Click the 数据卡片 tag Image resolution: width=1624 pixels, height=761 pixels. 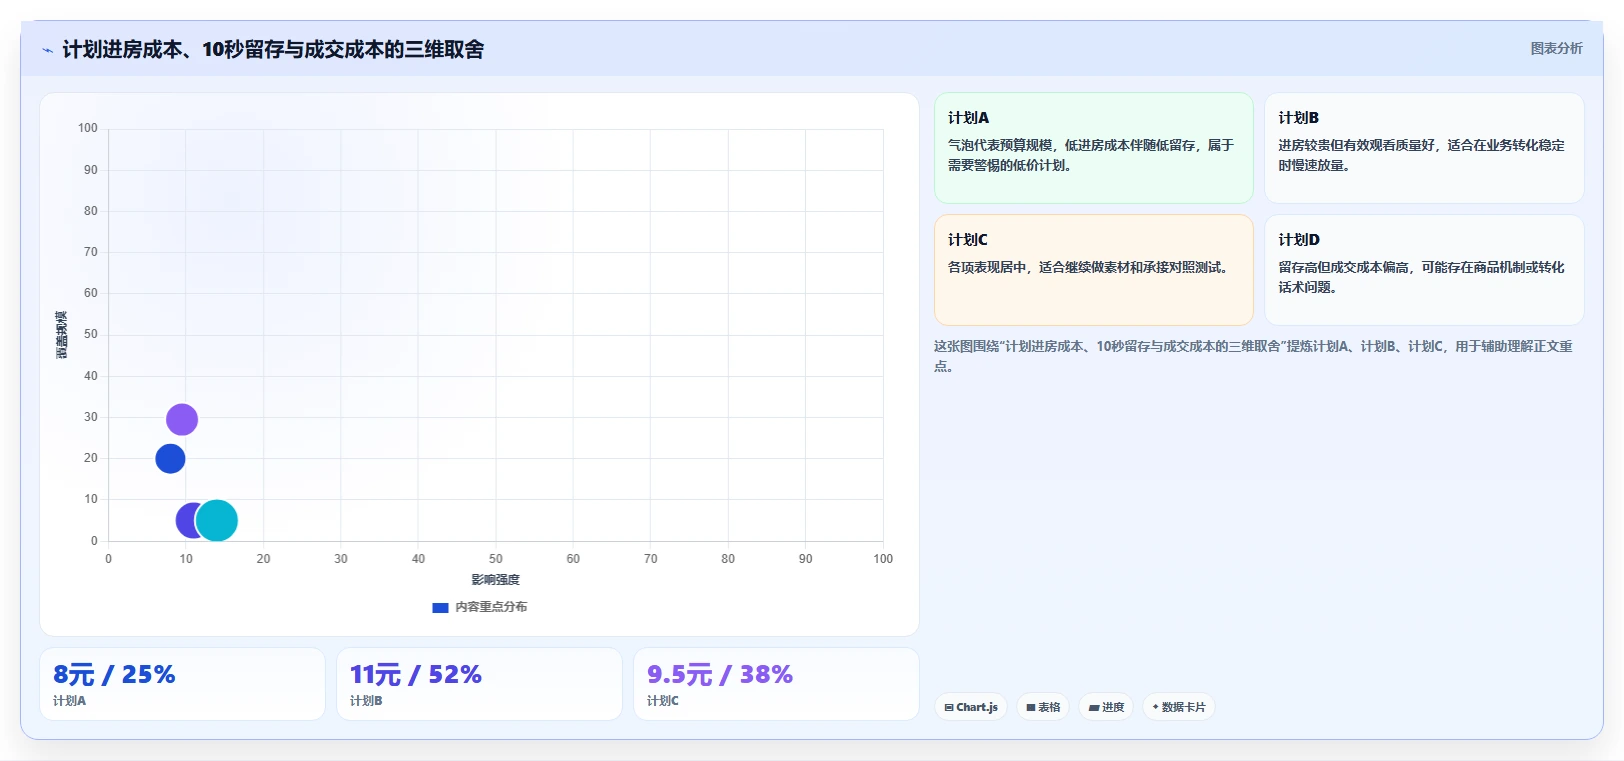[1178, 707]
